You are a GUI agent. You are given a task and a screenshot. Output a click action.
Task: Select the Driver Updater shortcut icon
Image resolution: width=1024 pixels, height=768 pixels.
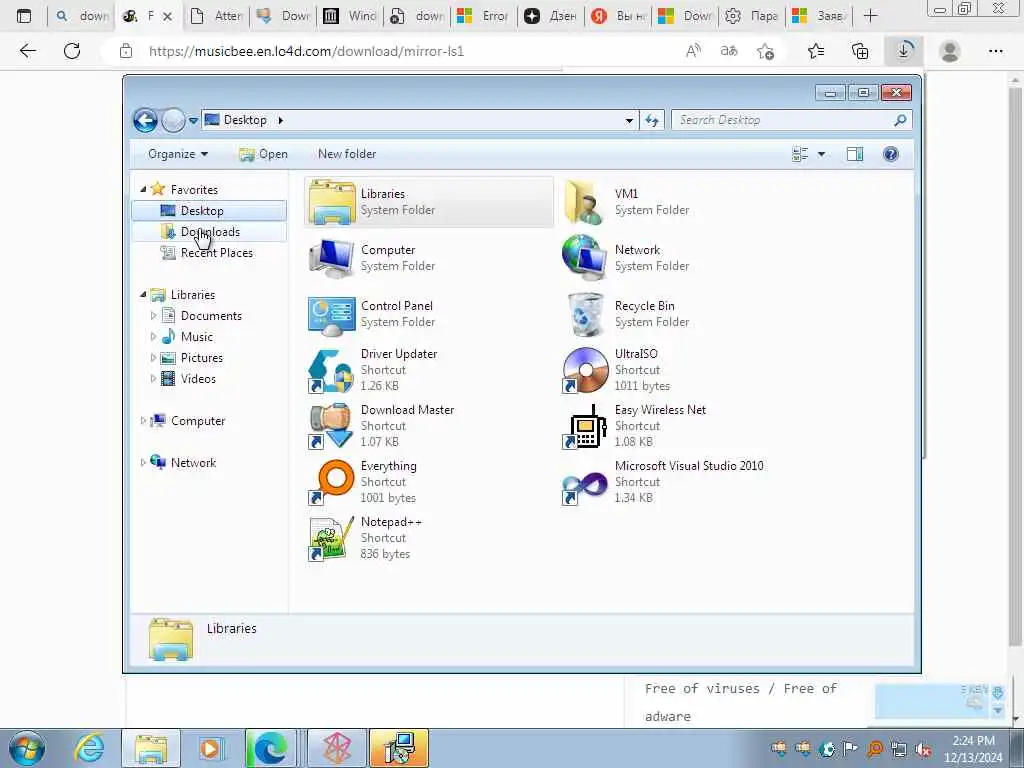point(330,370)
